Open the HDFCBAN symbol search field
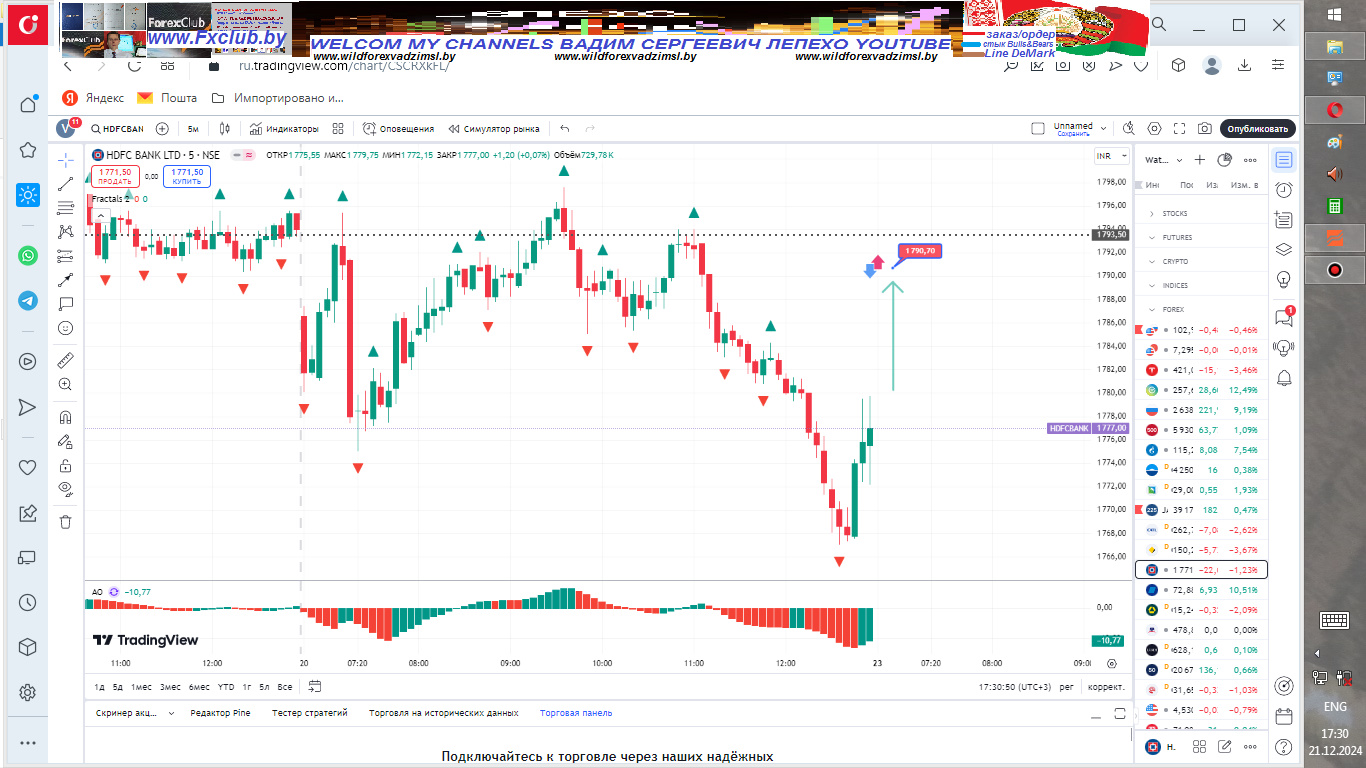1366x768 pixels. pos(117,129)
